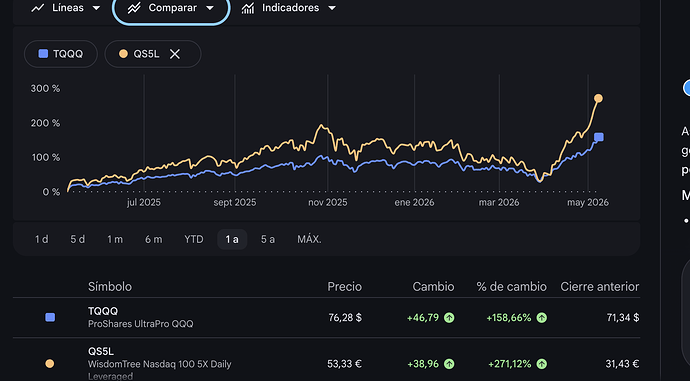Image resolution: width=690 pixels, height=381 pixels.
Task: Click the +158,66% change value
Action: [509, 318]
